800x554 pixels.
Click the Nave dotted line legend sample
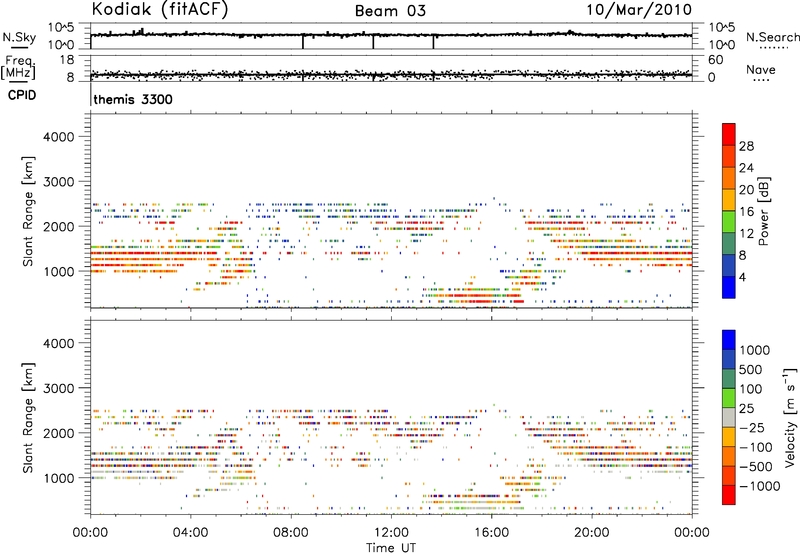[x=761, y=80]
